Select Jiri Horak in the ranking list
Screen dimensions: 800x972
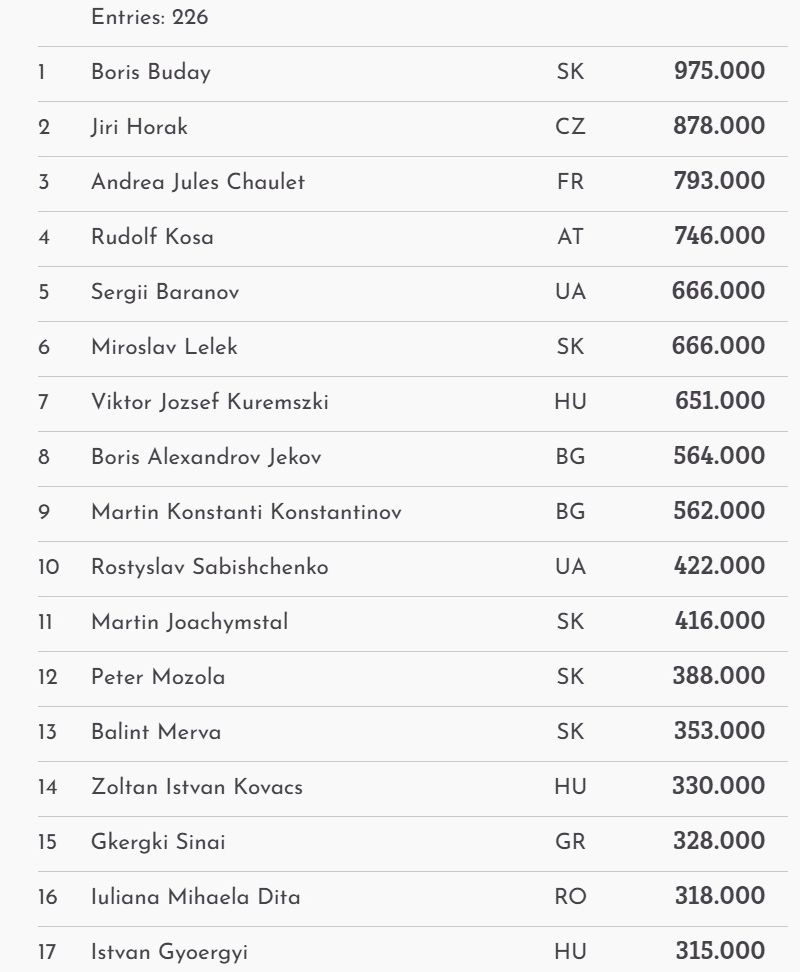[139, 127]
